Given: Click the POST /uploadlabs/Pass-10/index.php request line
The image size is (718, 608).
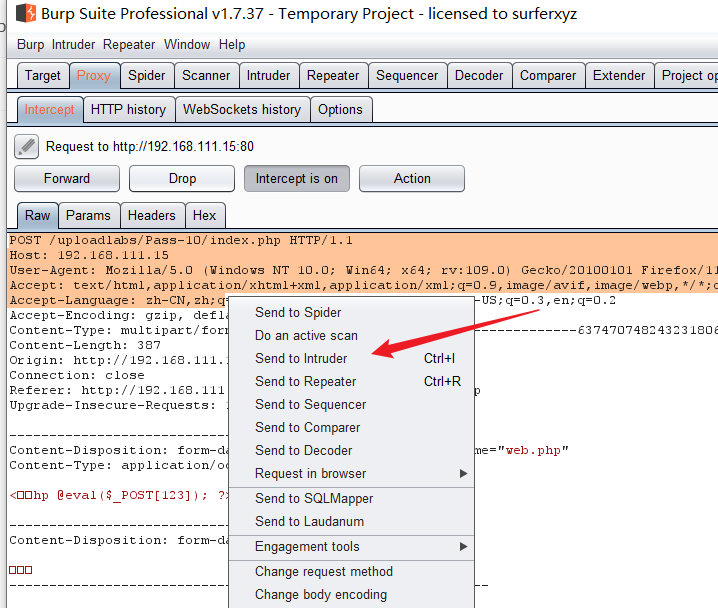Looking at the screenshot, I should [181, 240].
